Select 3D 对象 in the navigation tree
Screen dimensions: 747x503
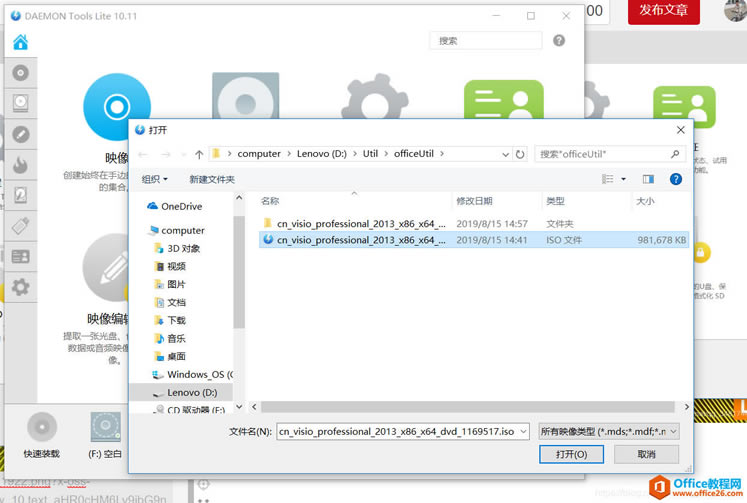pos(178,249)
